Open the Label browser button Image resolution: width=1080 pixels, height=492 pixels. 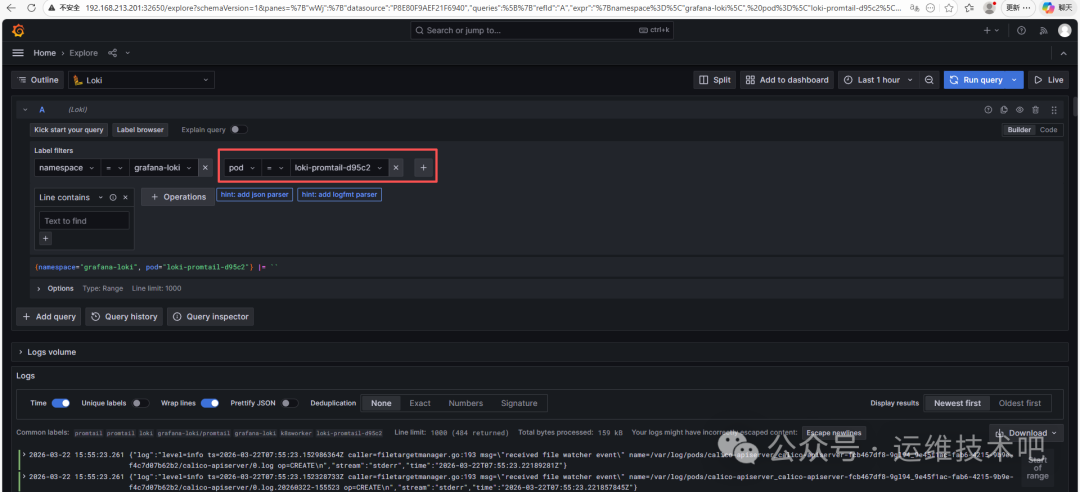point(141,130)
